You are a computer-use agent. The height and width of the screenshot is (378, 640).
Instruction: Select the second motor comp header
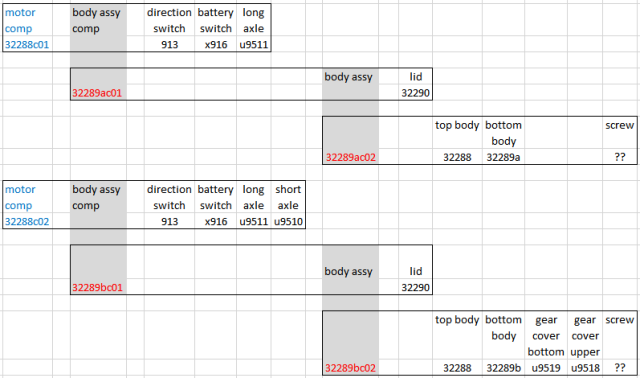(20, 198)
